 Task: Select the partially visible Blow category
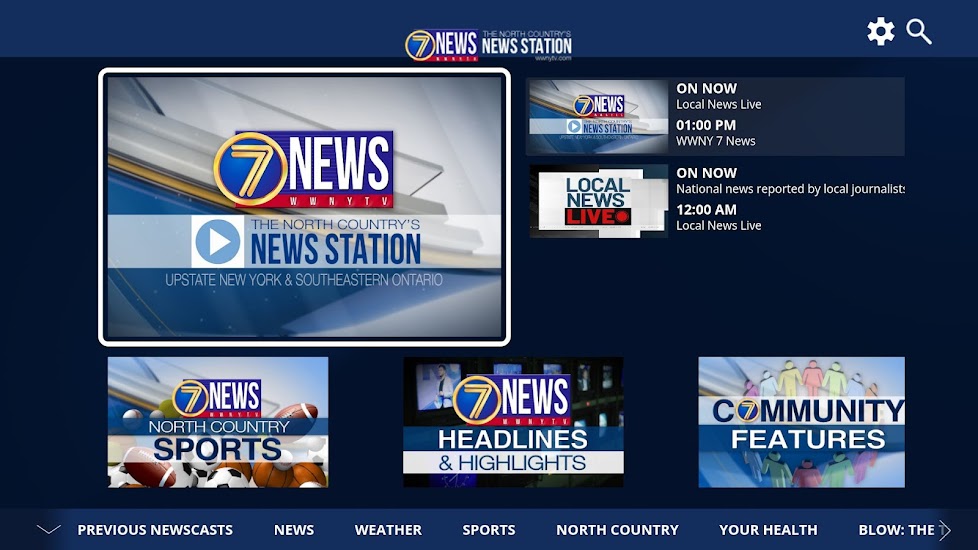point(896,530)
